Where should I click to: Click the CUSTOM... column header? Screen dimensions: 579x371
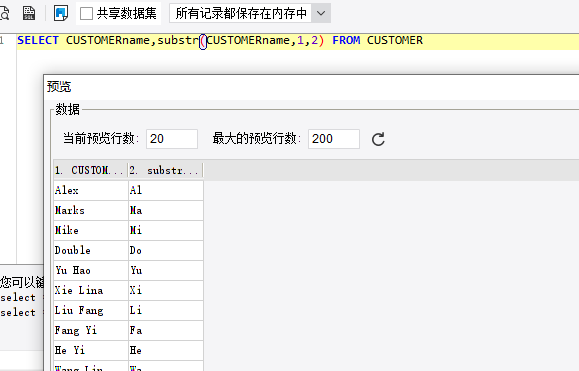click(90, 170)
